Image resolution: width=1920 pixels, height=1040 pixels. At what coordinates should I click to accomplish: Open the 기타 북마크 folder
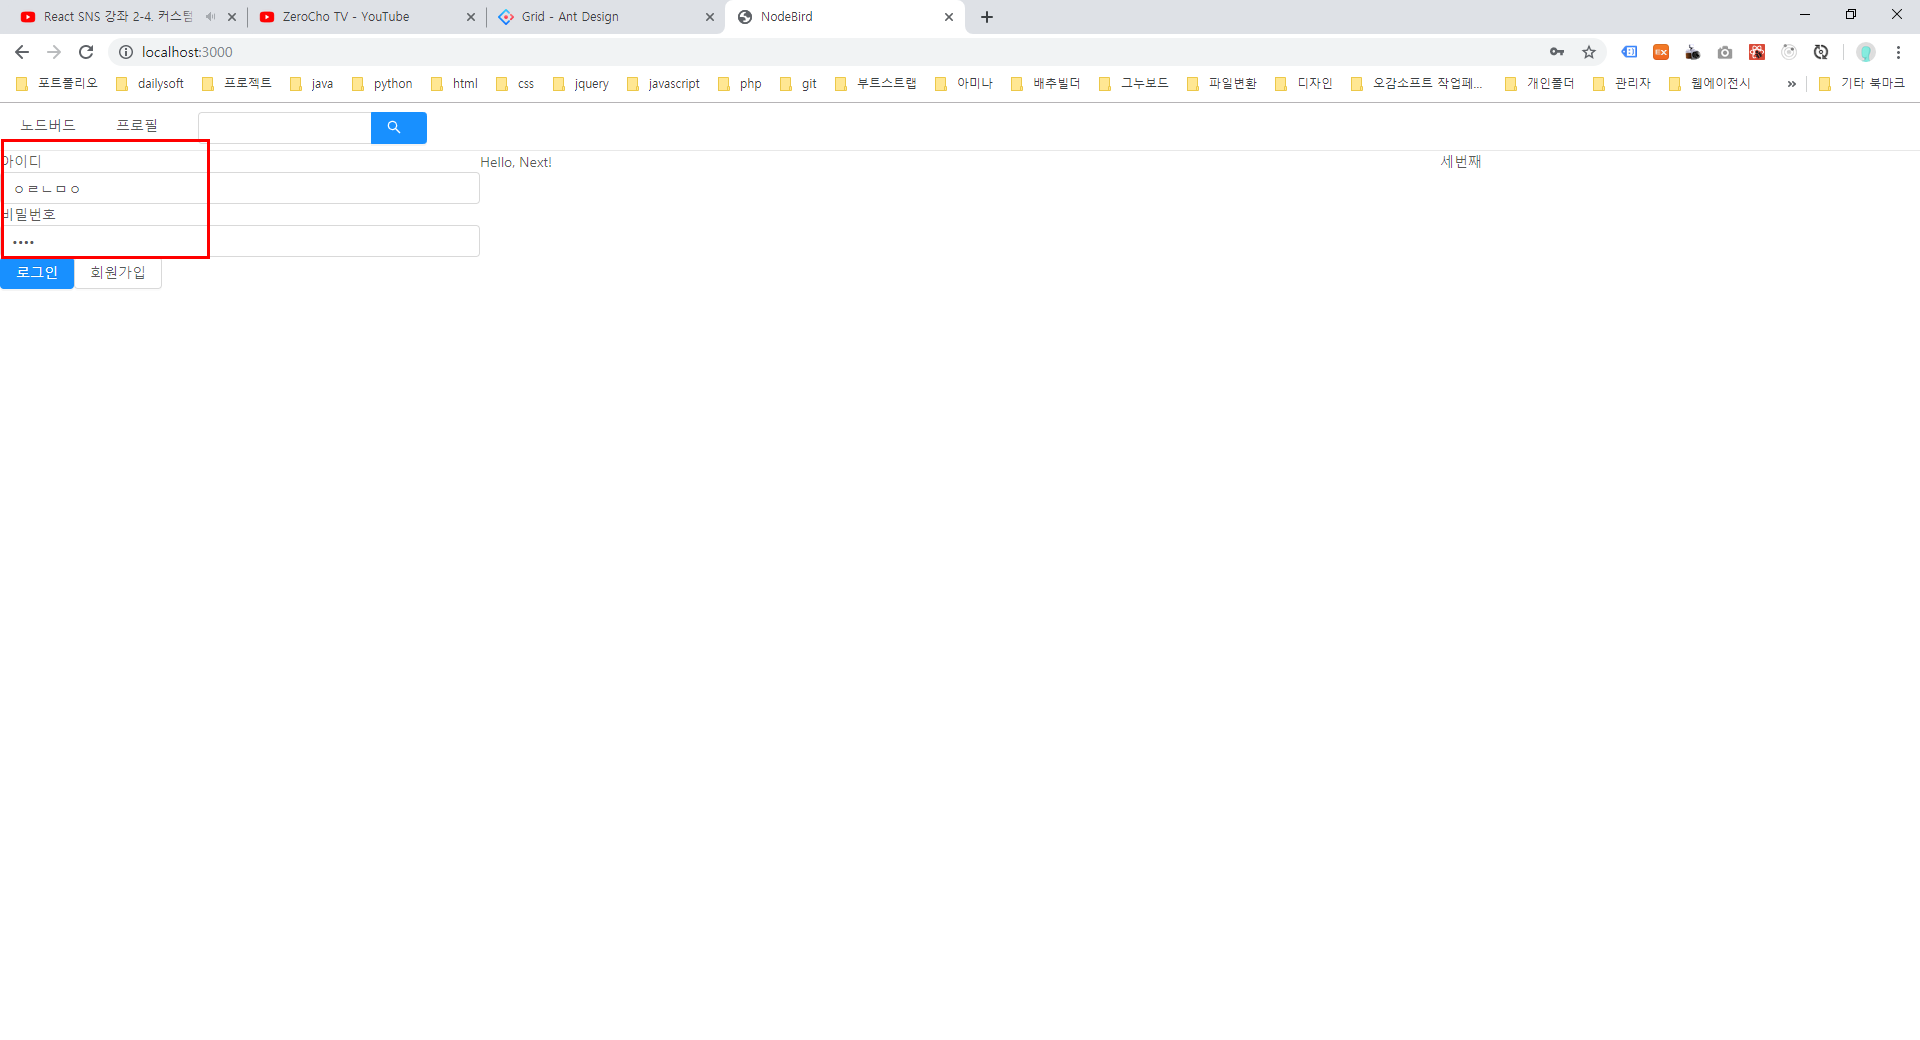point(1862,84)
